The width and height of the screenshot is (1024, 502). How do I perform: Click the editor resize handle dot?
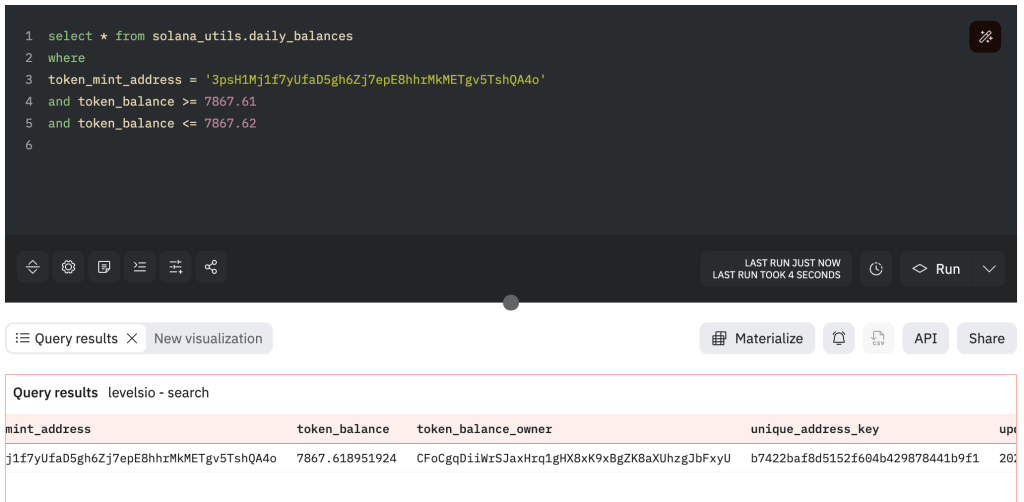click(511, 303)
